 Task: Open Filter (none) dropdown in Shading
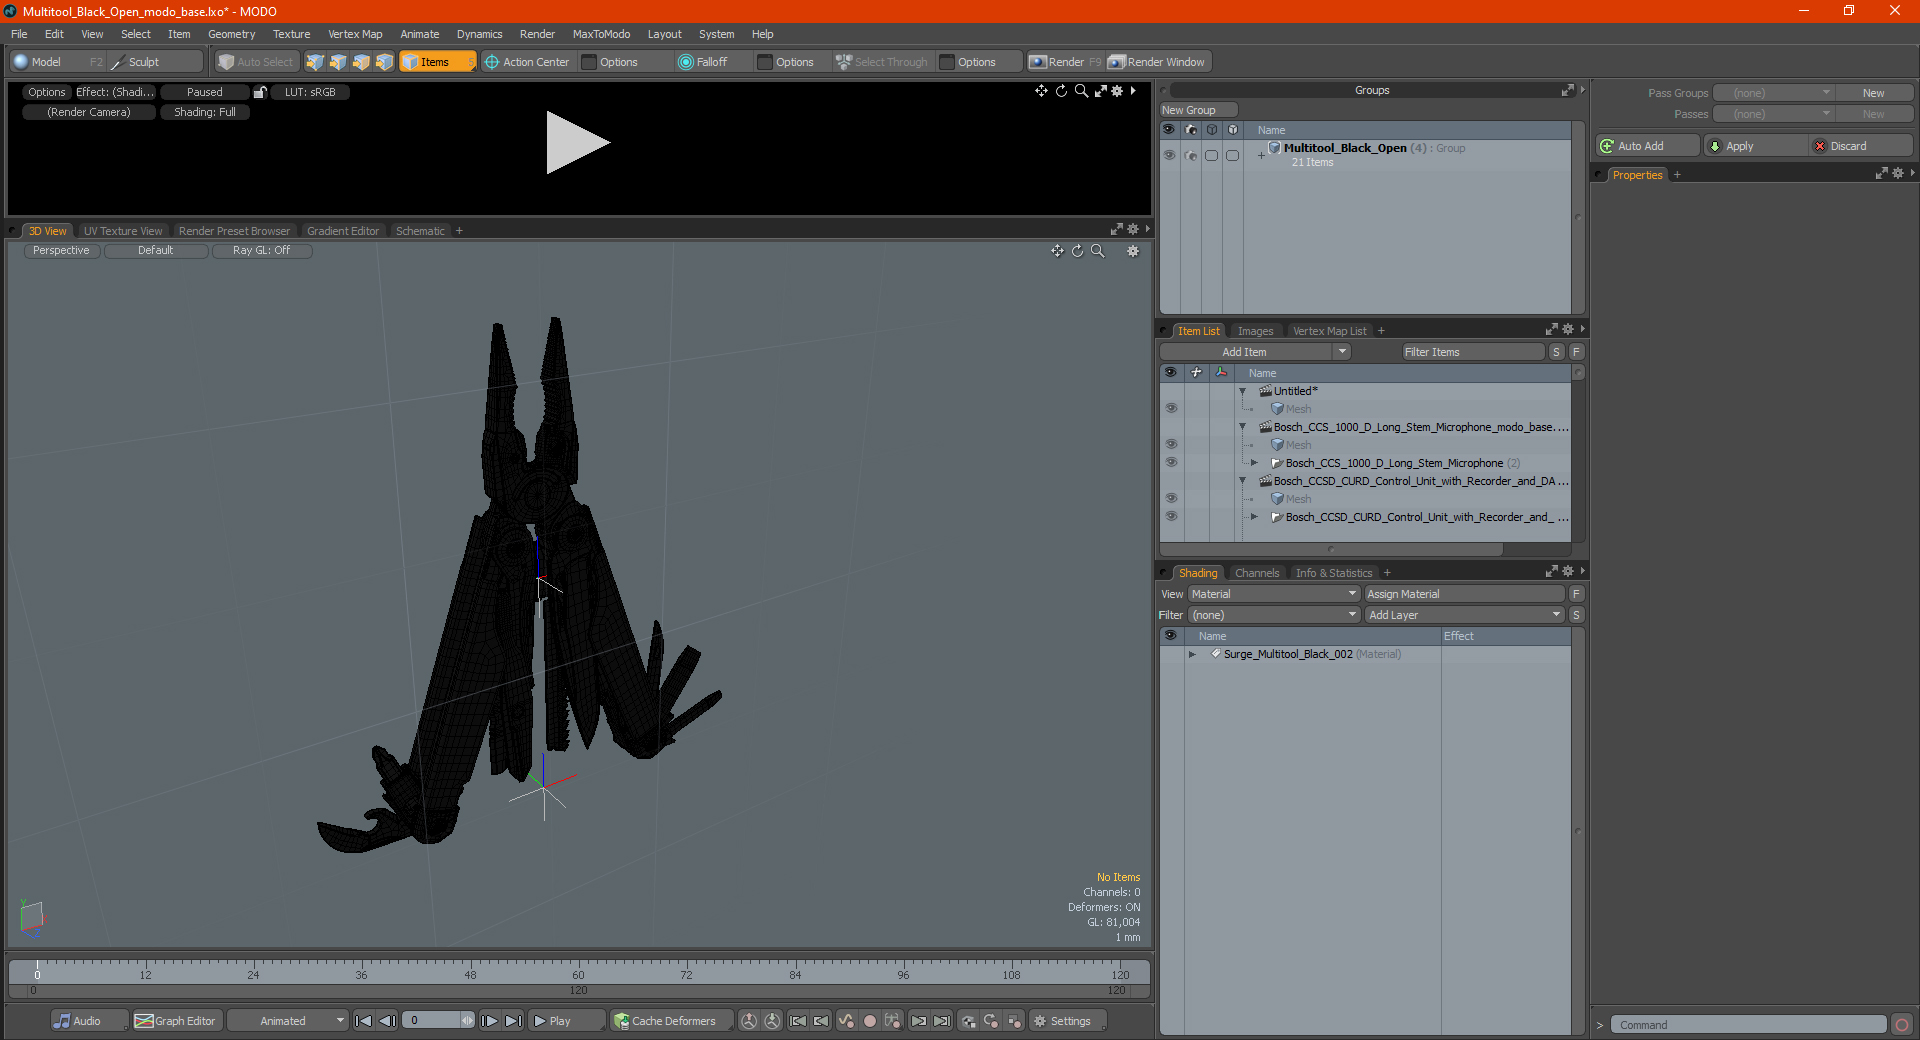[1273, 615]
